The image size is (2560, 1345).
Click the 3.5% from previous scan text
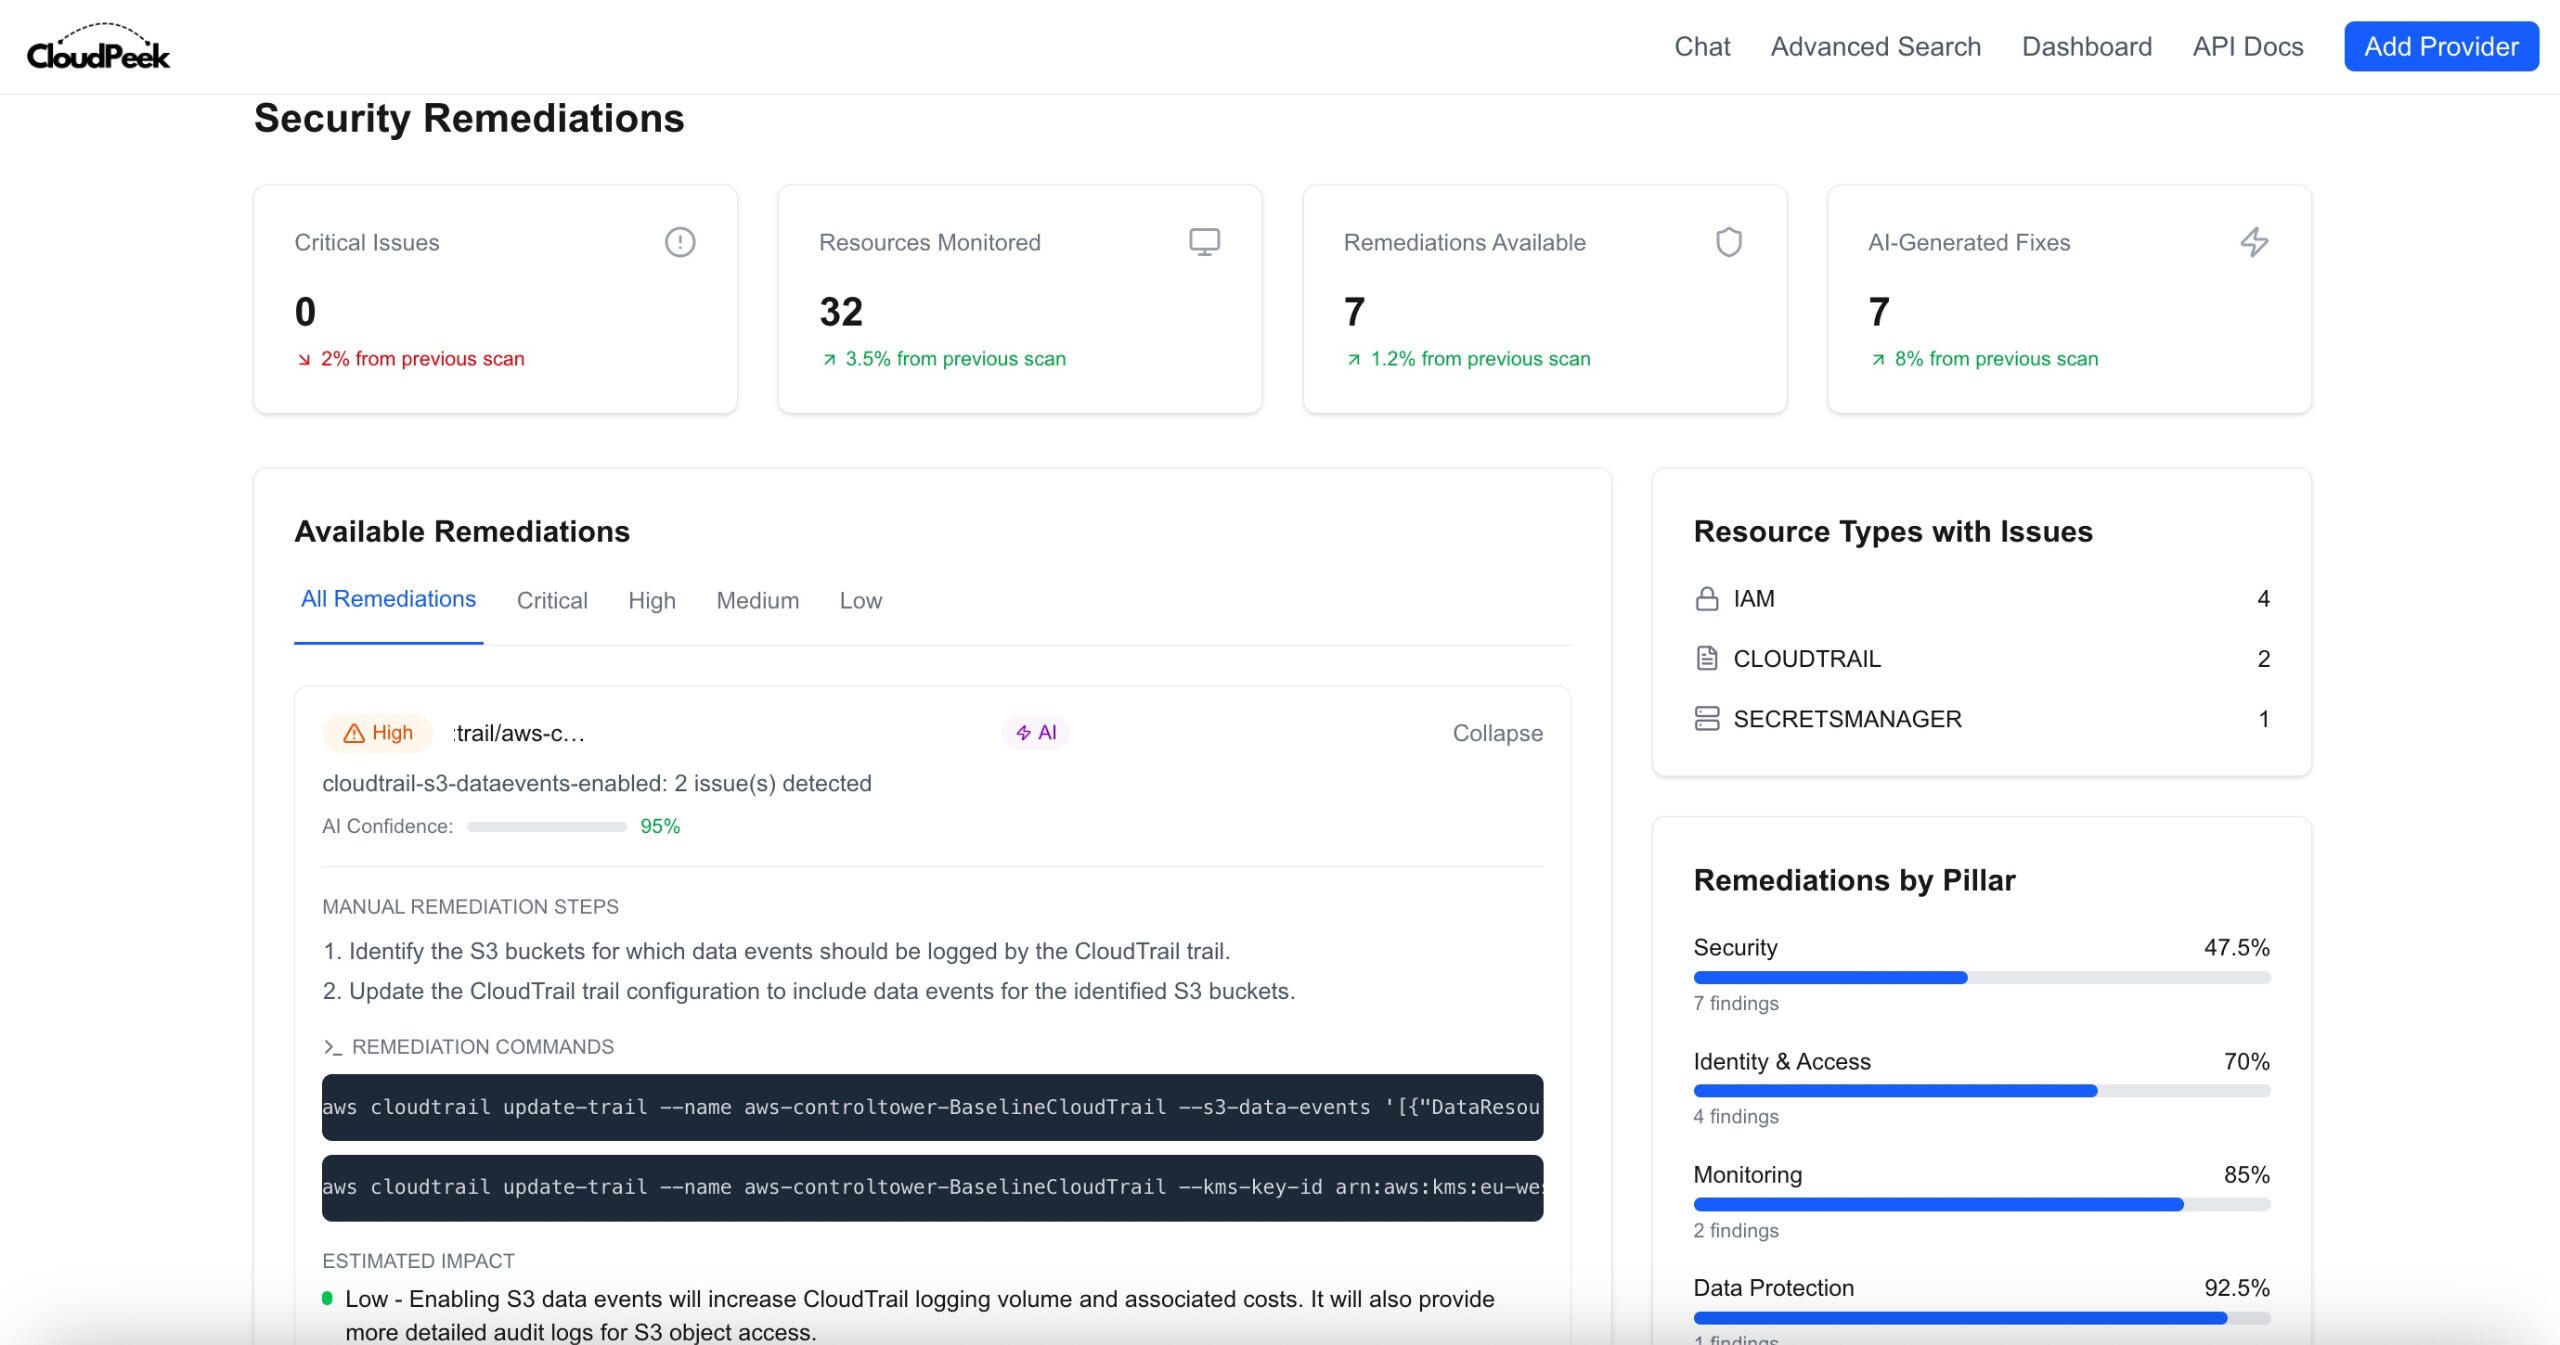956,359
